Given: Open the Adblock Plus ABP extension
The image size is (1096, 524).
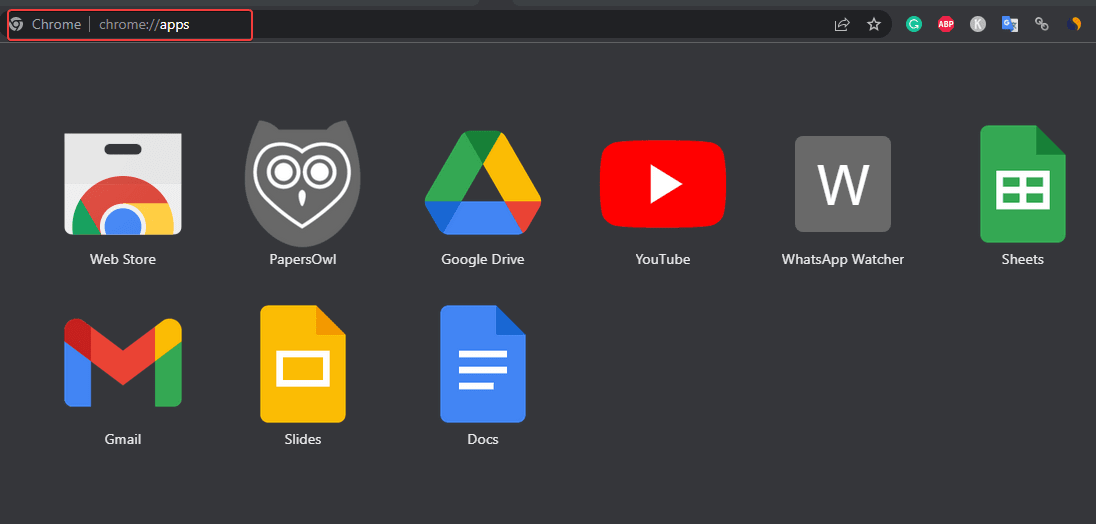Looking at the screenshot, I should (x=946, y=24).
